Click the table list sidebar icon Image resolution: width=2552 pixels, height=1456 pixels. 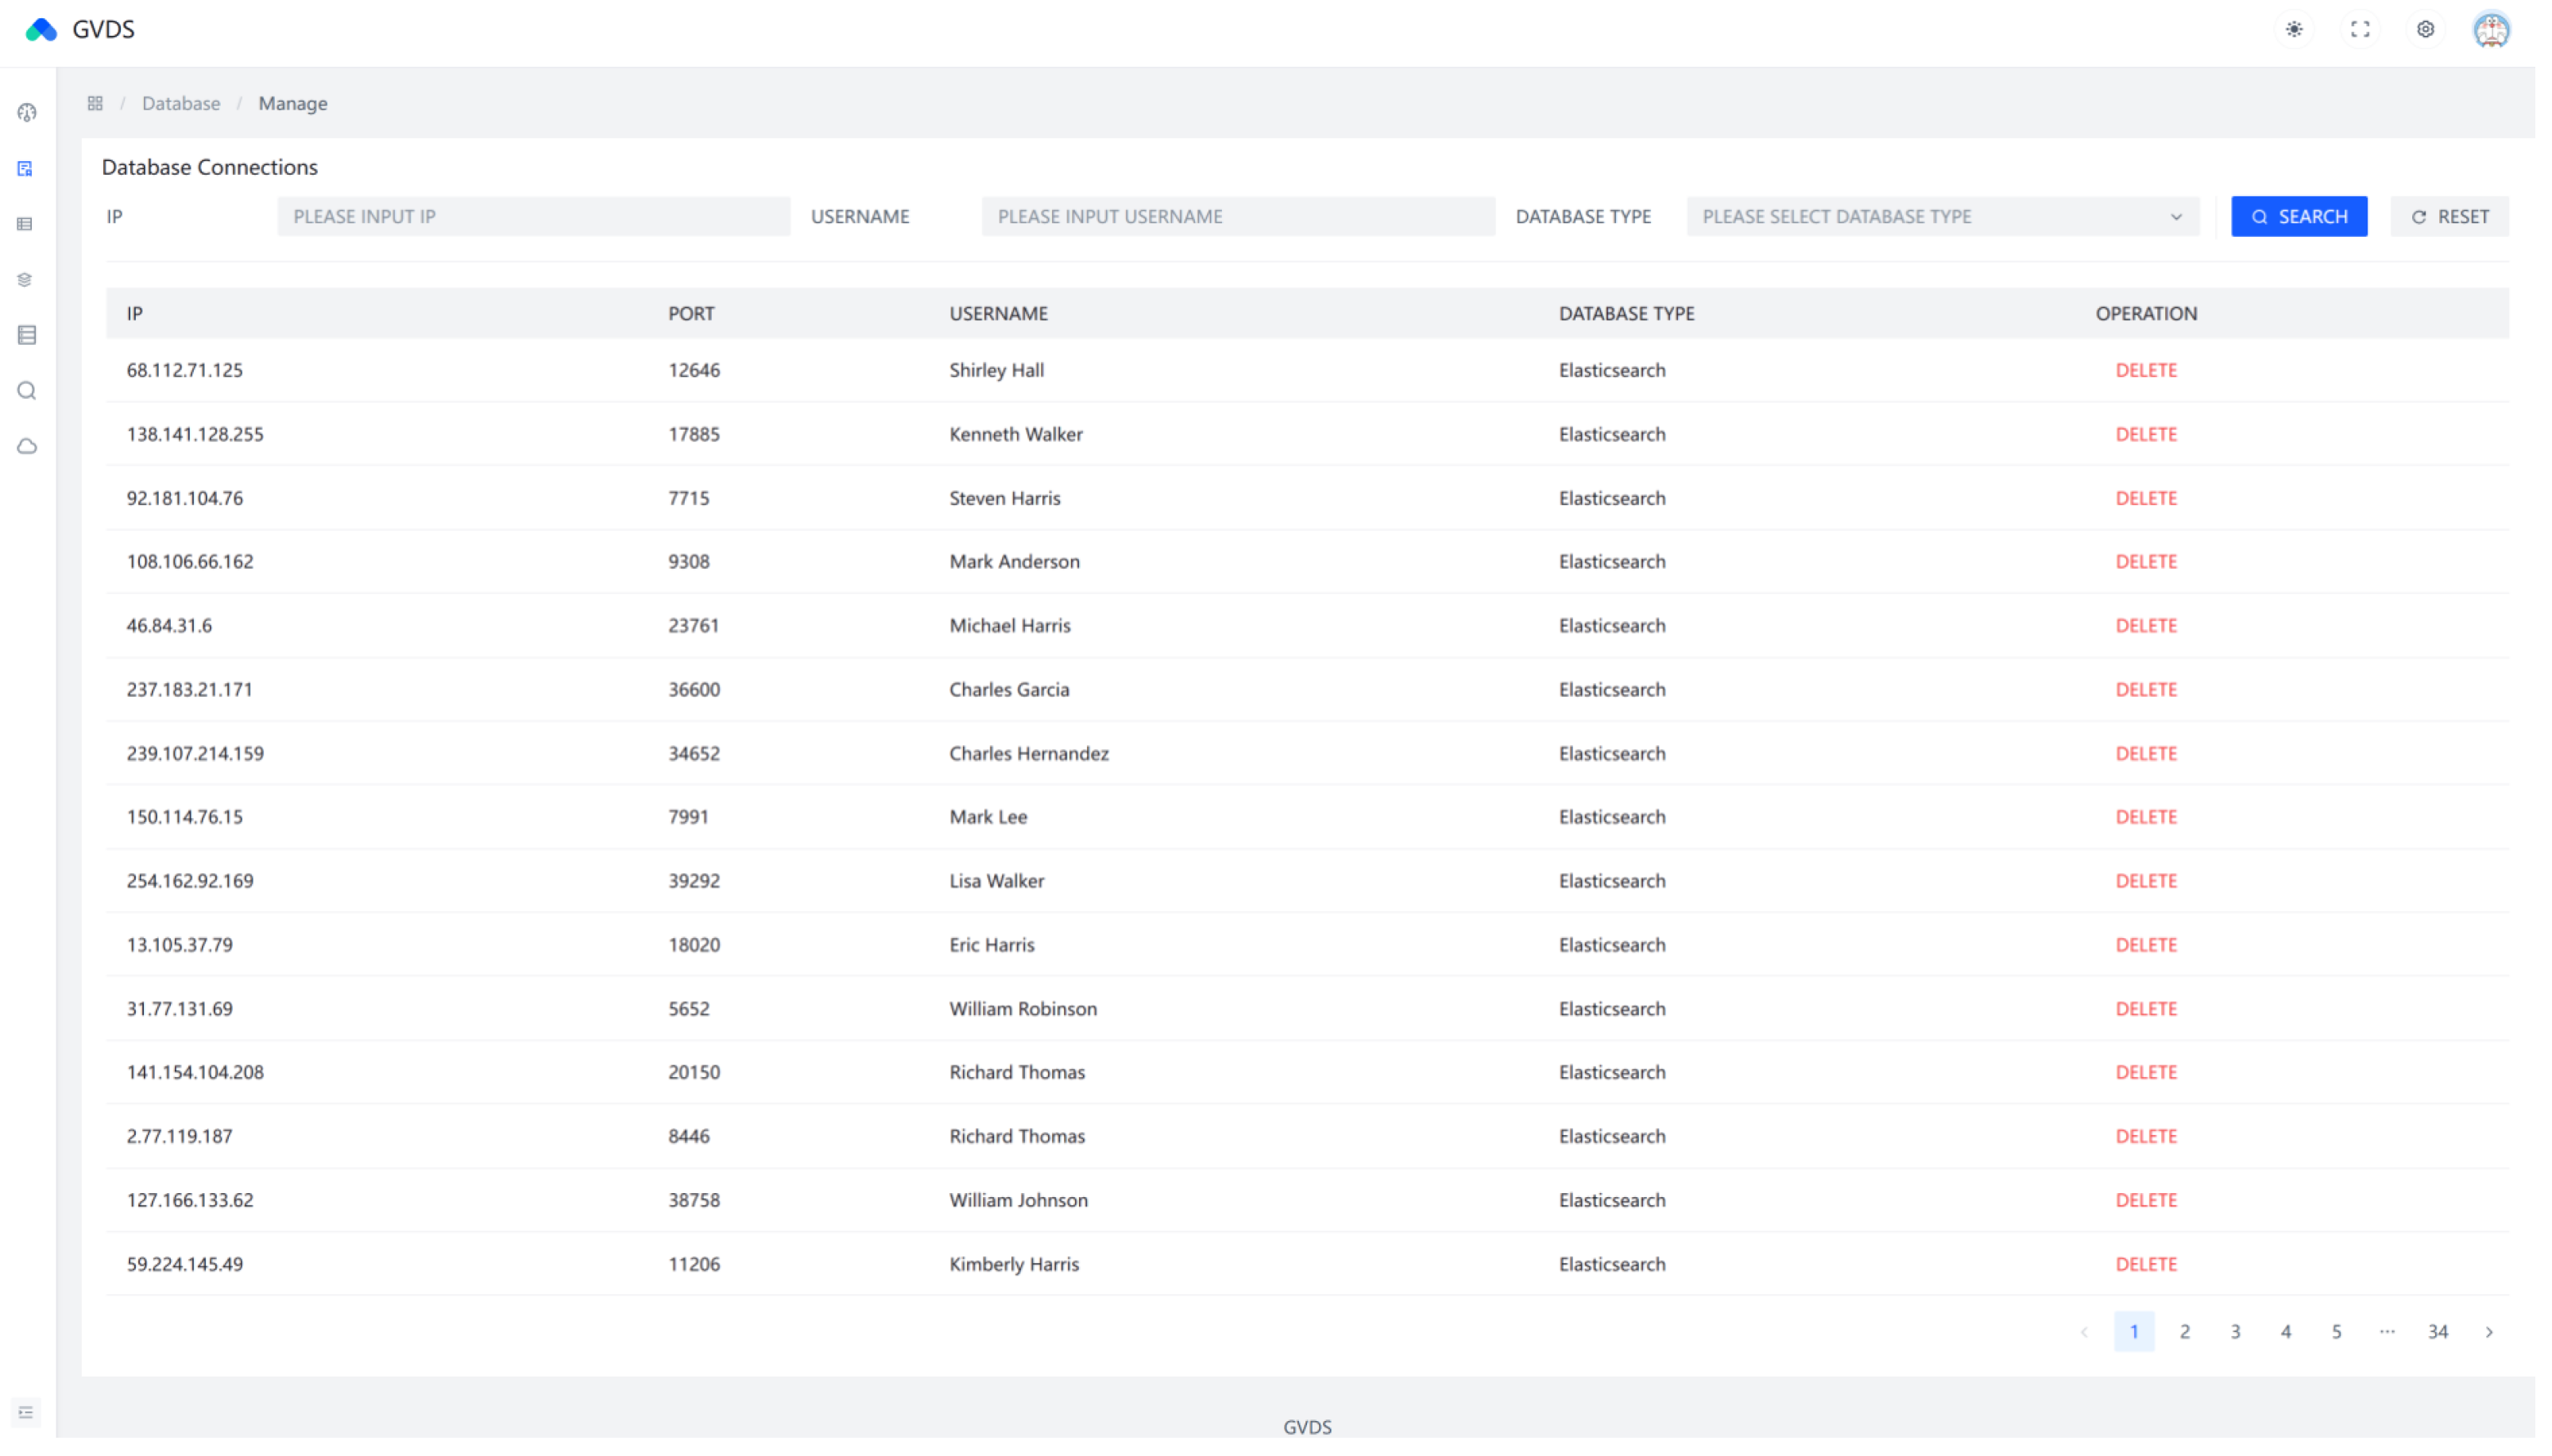(26, 224)
